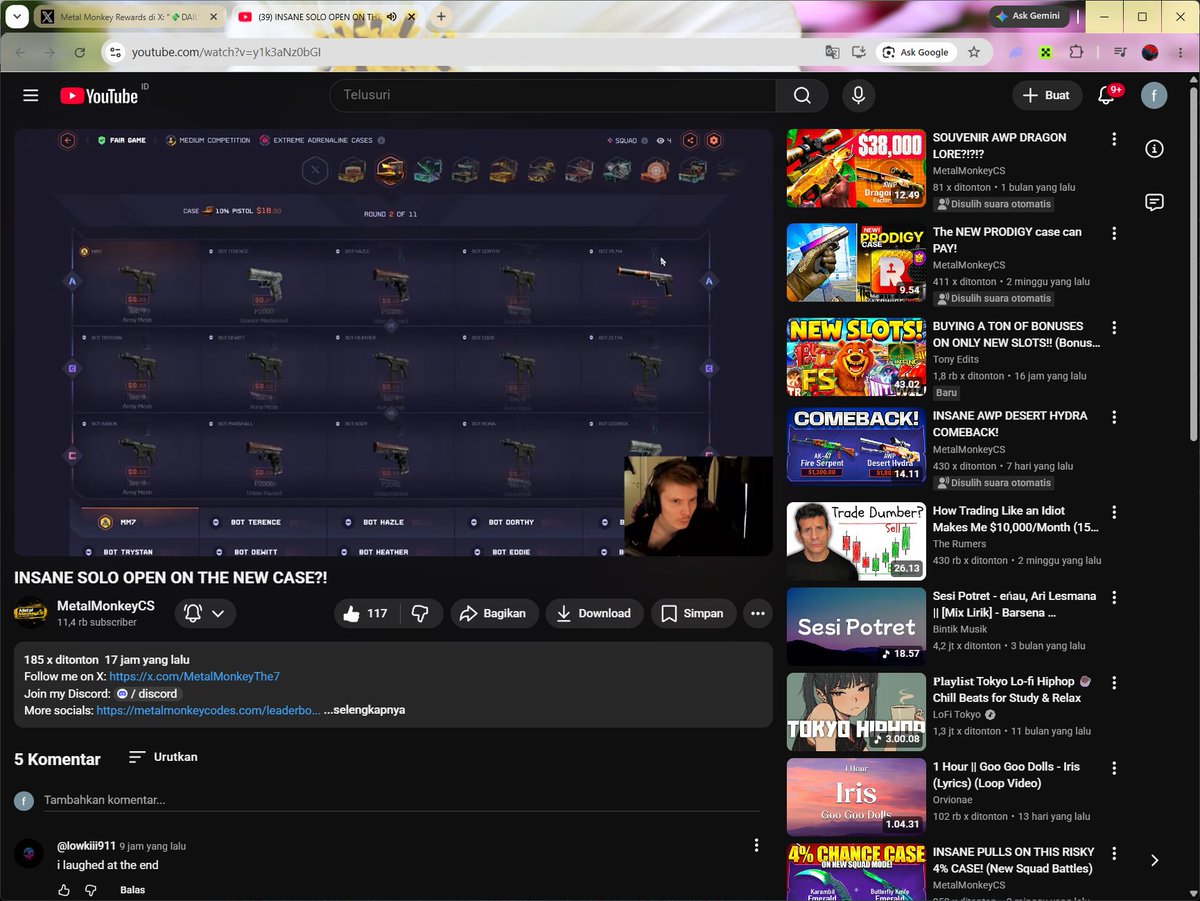The width and height of the screenshot is (1200, 901).
Task: Open account avatar menu
Action: point(1154,95)
